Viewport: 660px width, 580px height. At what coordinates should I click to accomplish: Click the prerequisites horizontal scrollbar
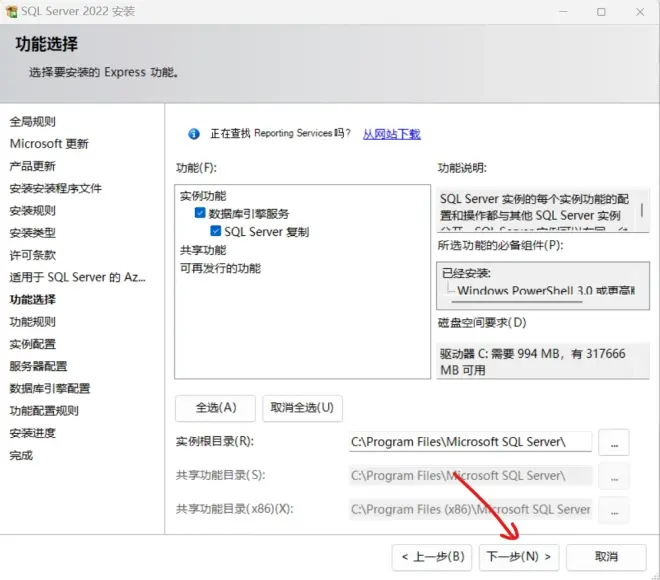pos(517,302)
